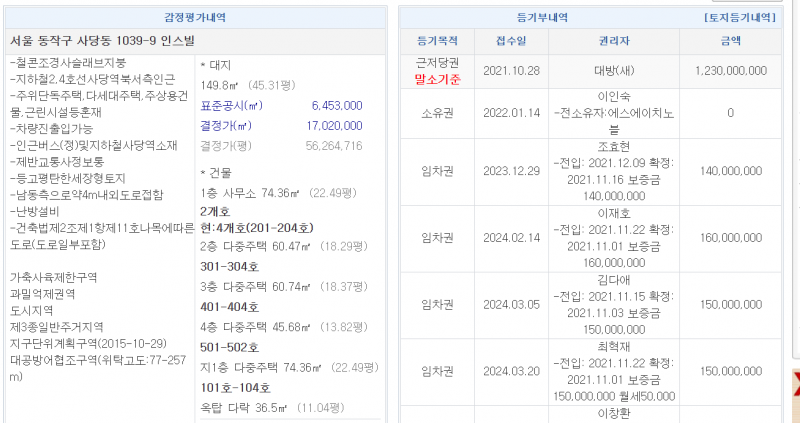Viewport: 800px width, 423px height.
Task: Click the 감정평가내역 panel header
Action: click(195, 18)
